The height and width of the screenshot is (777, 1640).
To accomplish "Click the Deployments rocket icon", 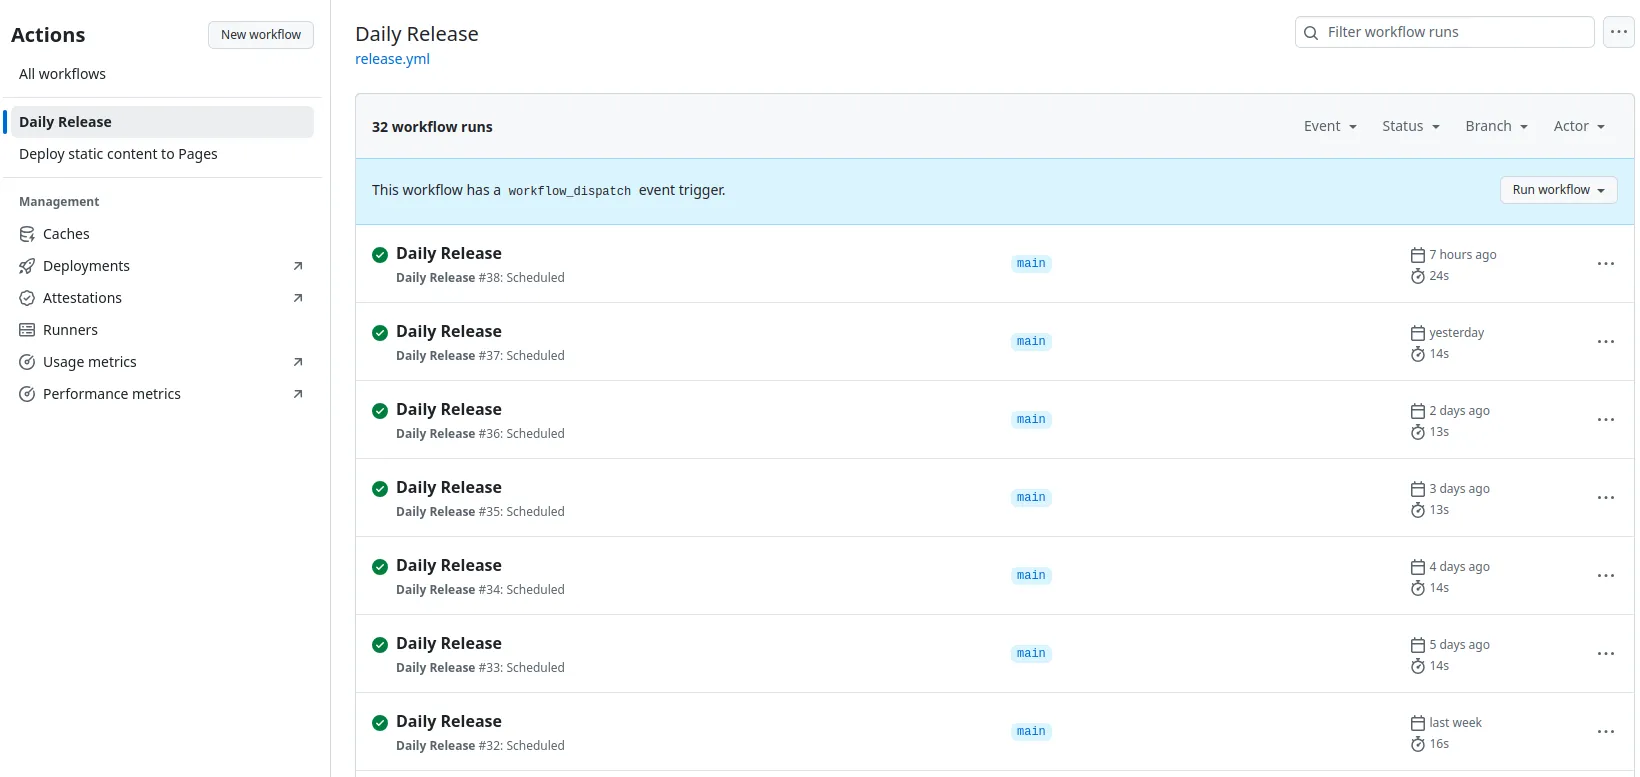I will point(27,266).
